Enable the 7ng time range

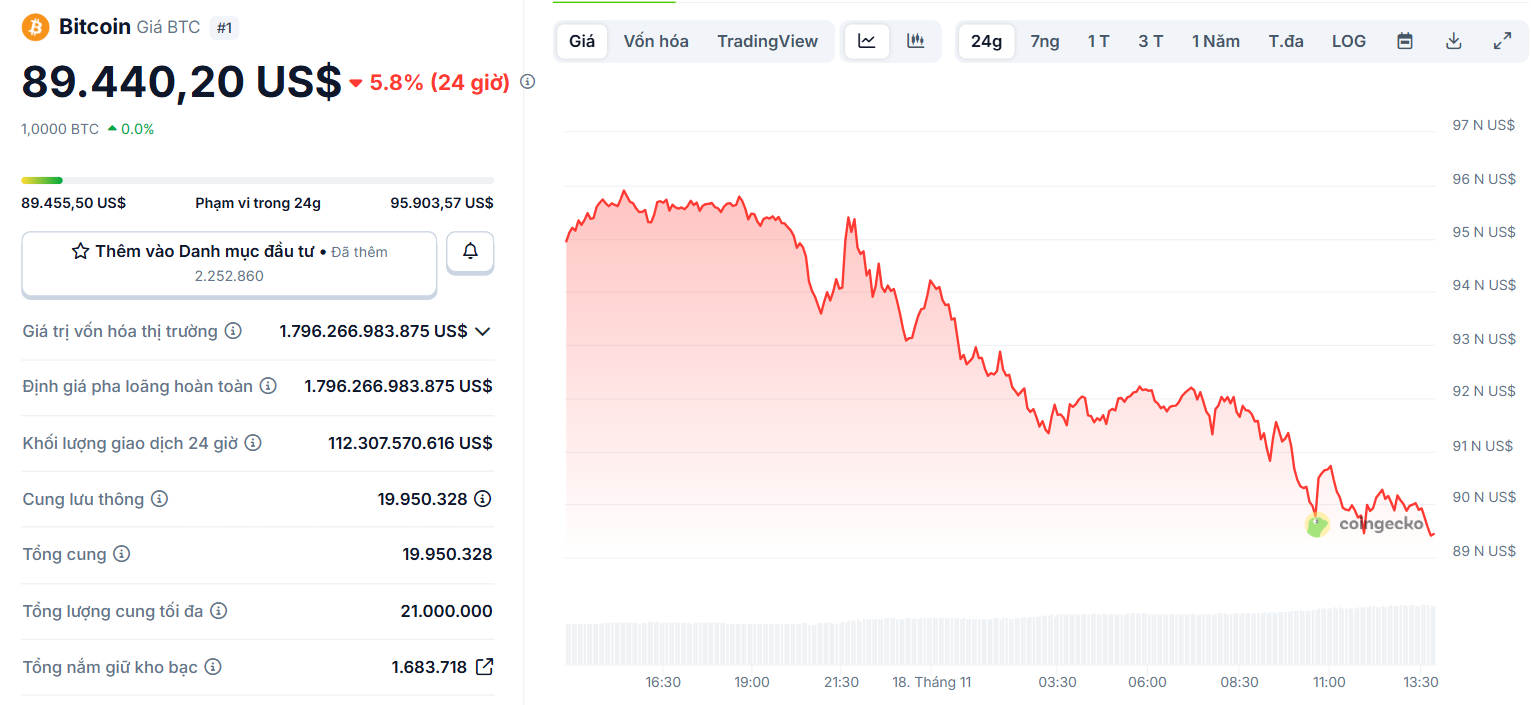pyautogui.click(x=1044, y=41)
